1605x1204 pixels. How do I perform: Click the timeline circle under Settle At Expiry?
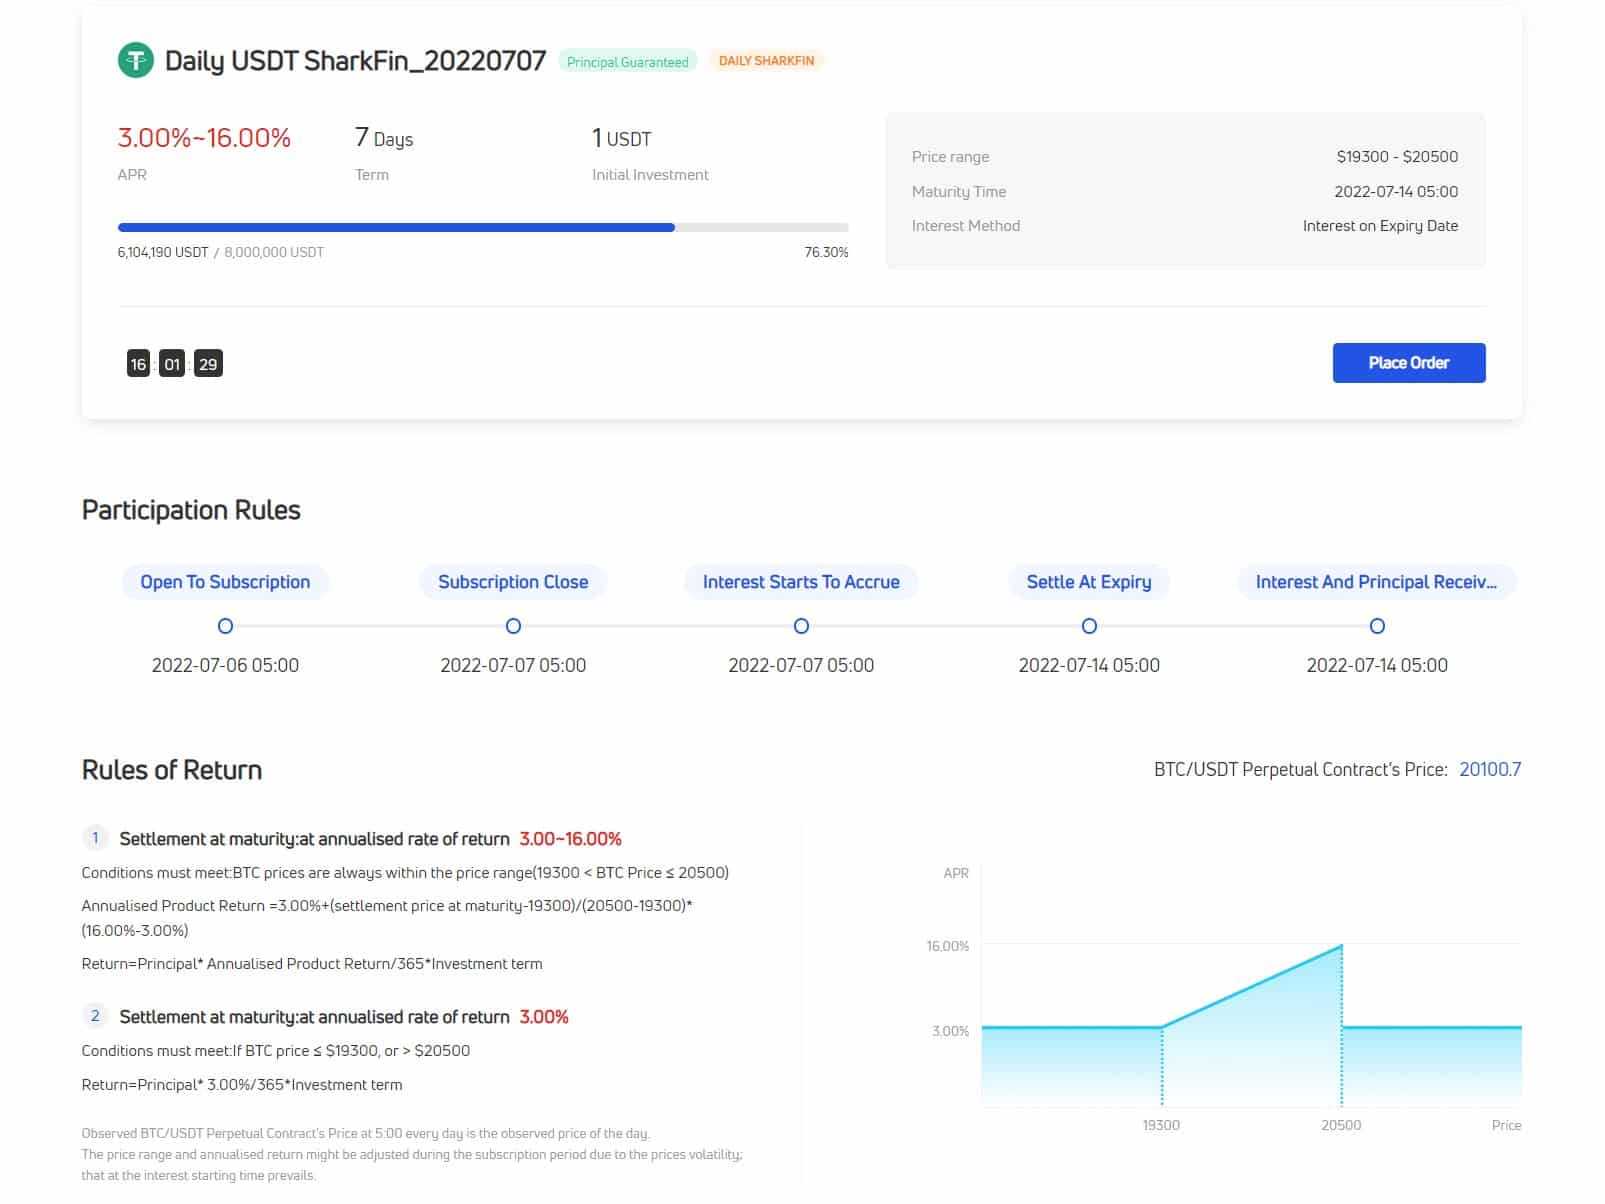tap(1089, 626)
